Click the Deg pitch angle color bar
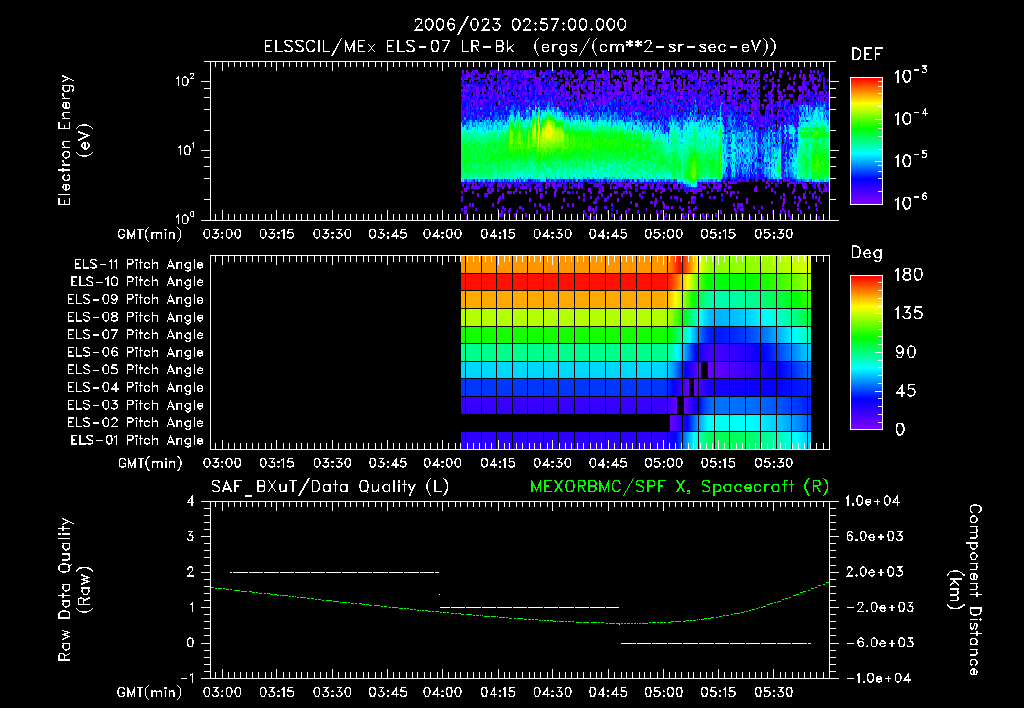1024x708 pixels. tap(866, 352)
